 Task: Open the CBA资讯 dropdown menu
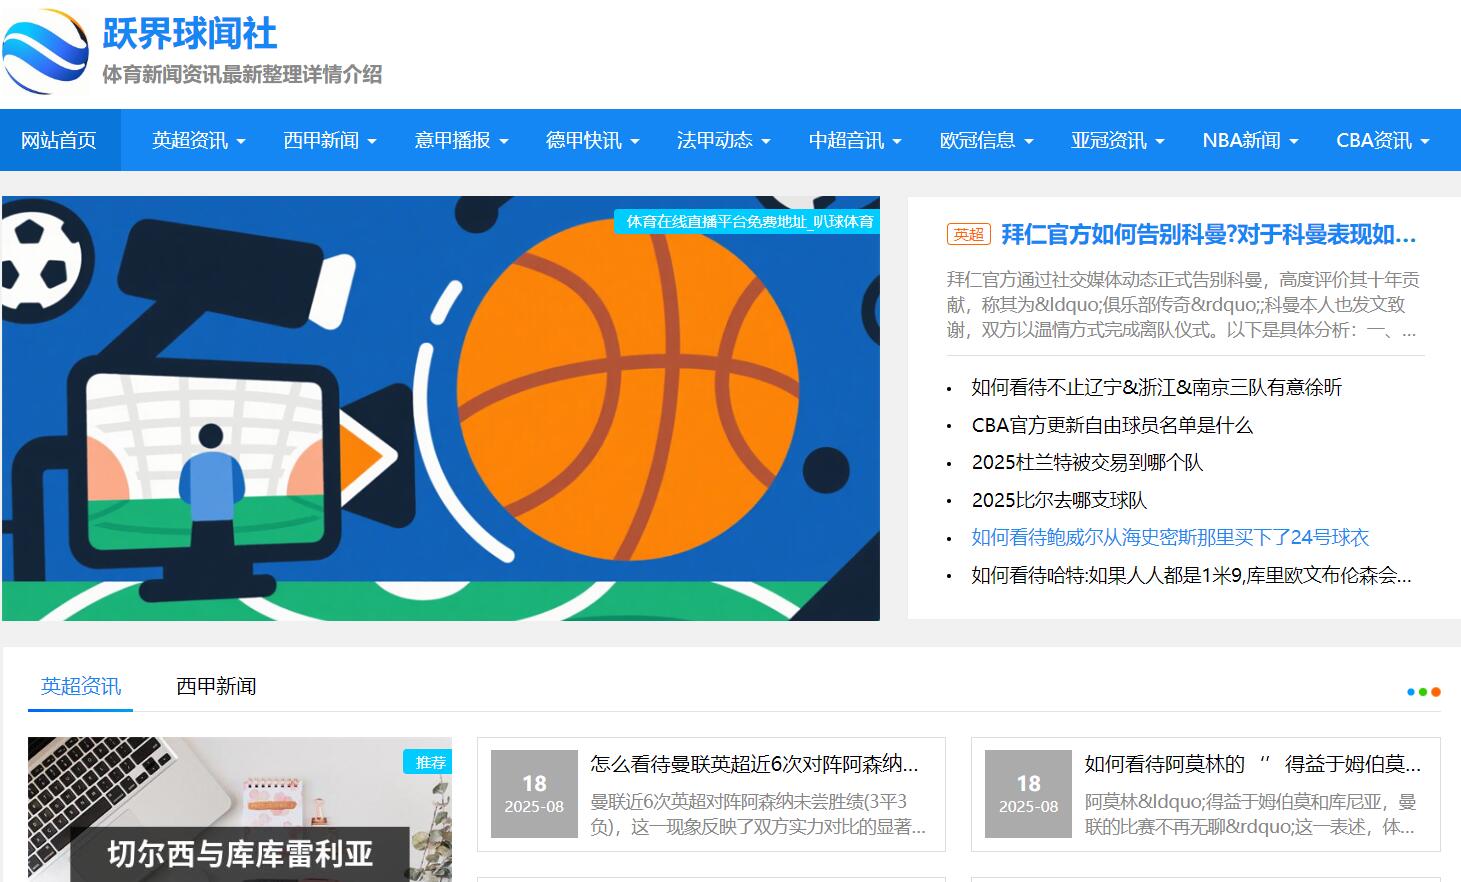point(1382,140)
